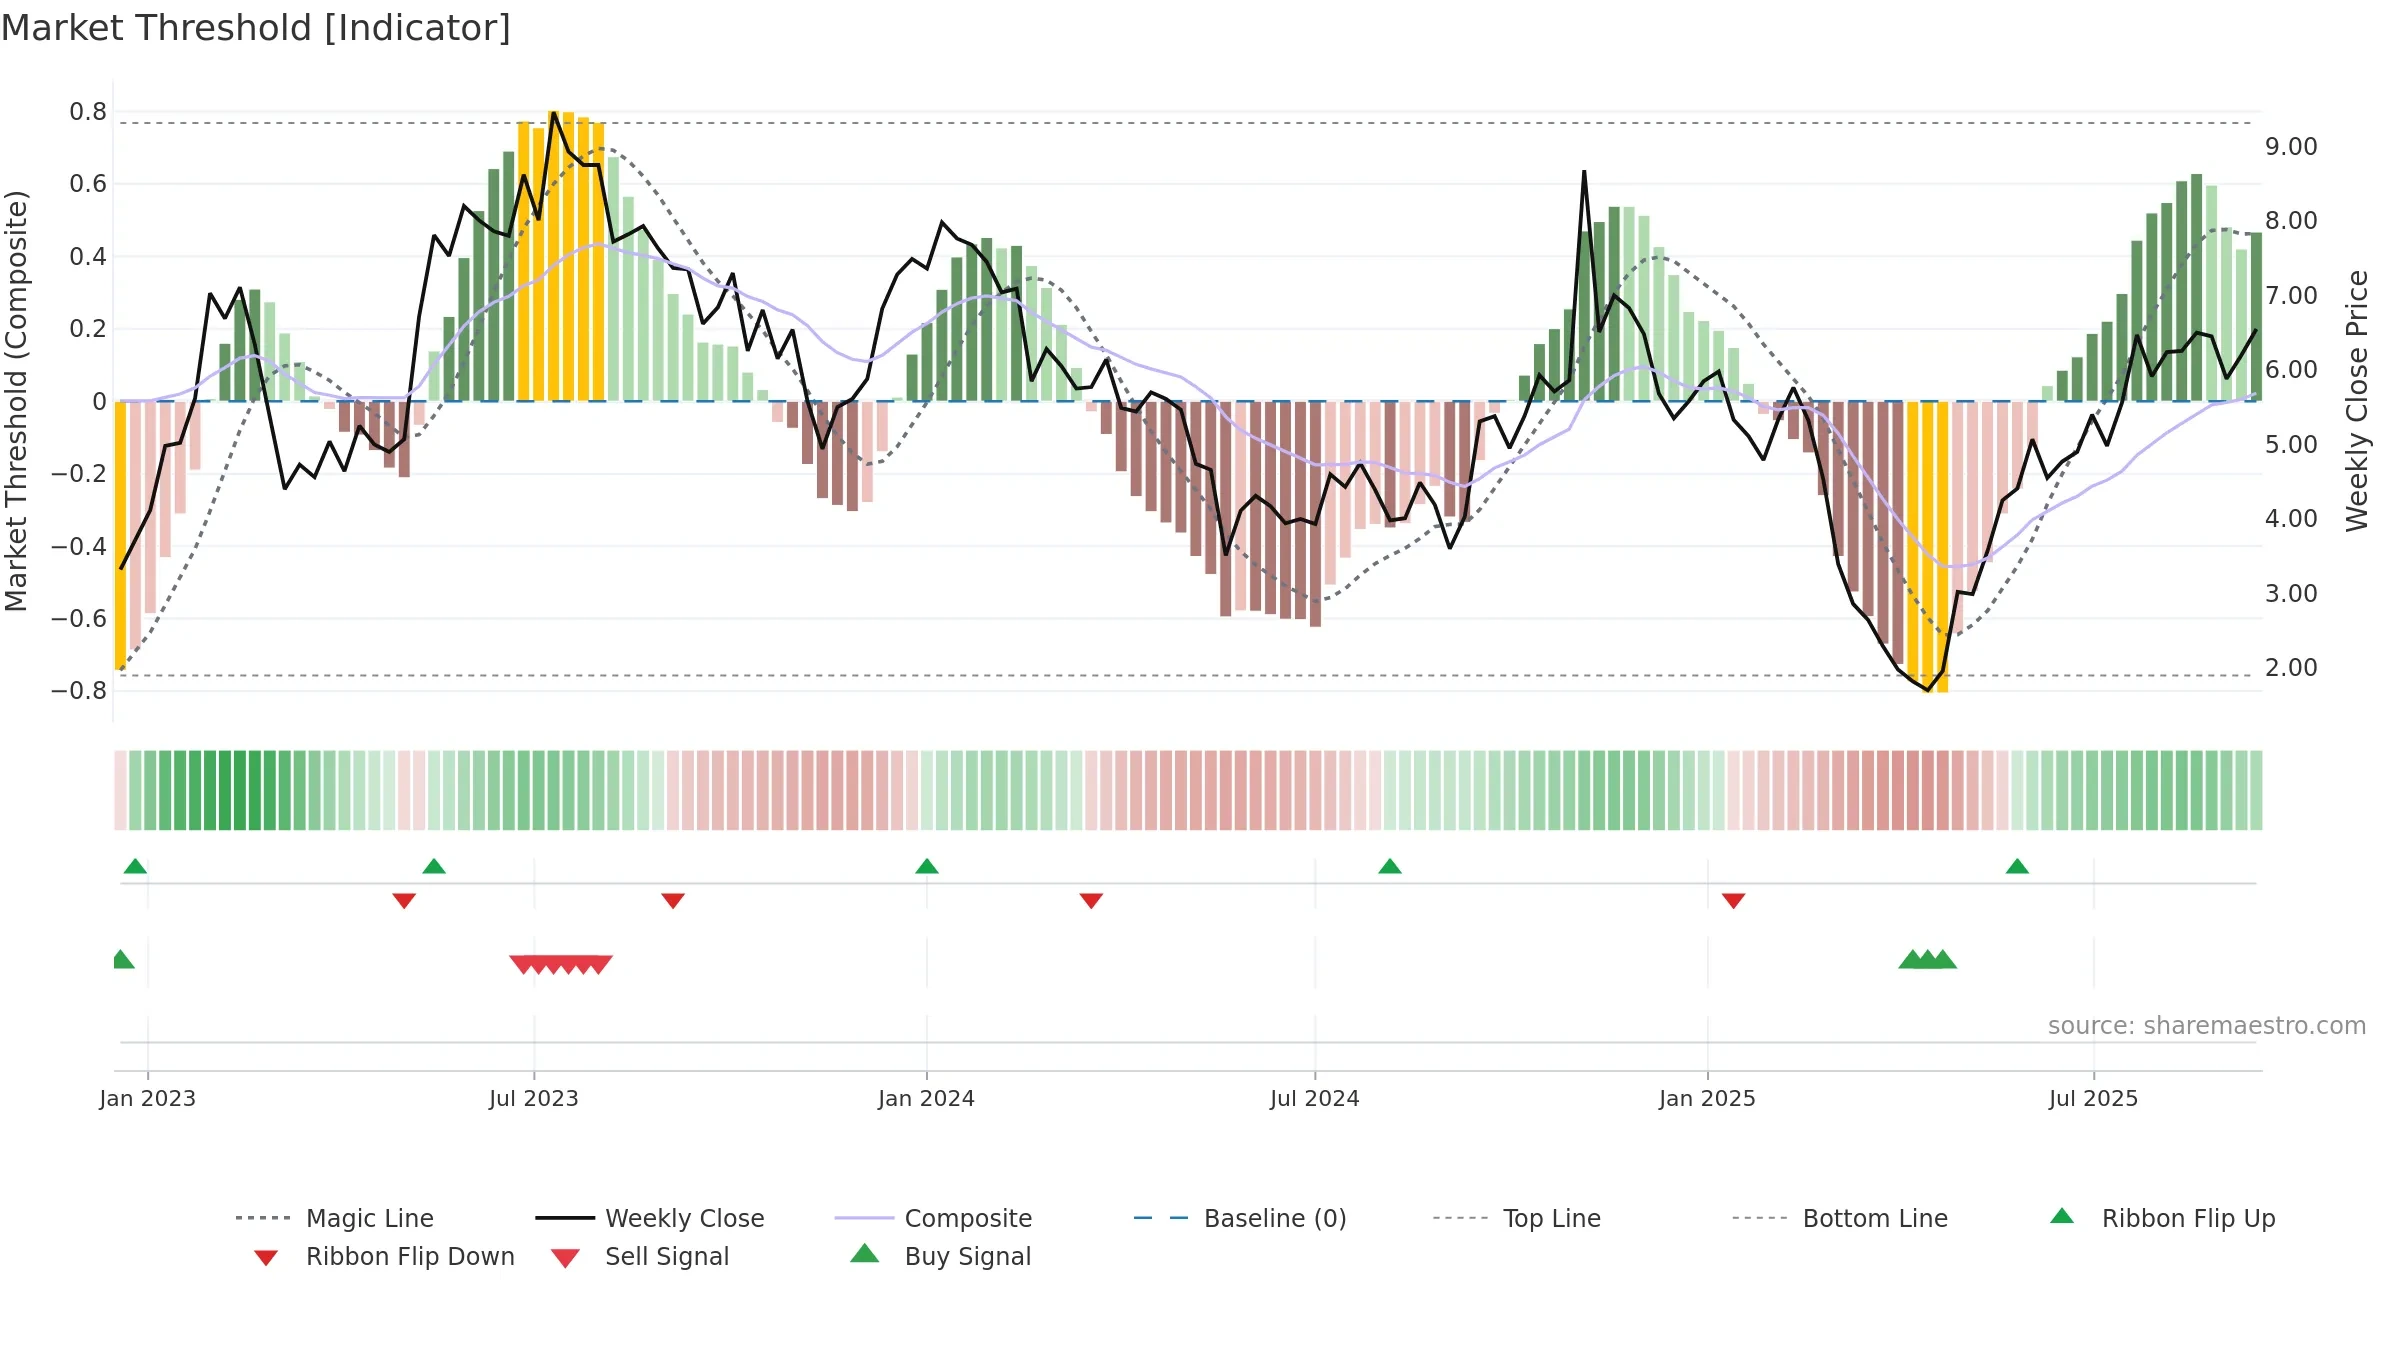Click the green ribbon flip up marker near Jan 2024

(927, 866)
